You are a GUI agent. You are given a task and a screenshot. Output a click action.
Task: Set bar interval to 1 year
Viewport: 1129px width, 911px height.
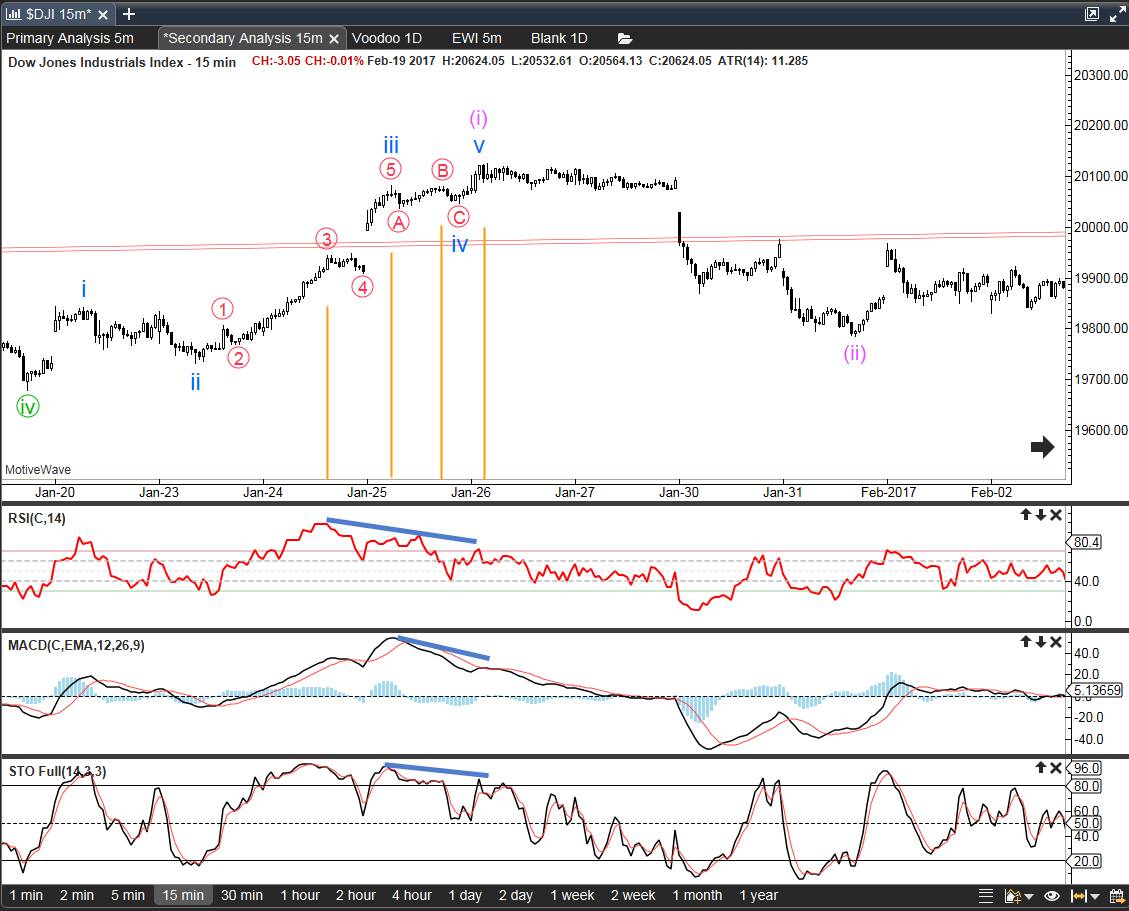pyautogui.click(x=758, y=895)
